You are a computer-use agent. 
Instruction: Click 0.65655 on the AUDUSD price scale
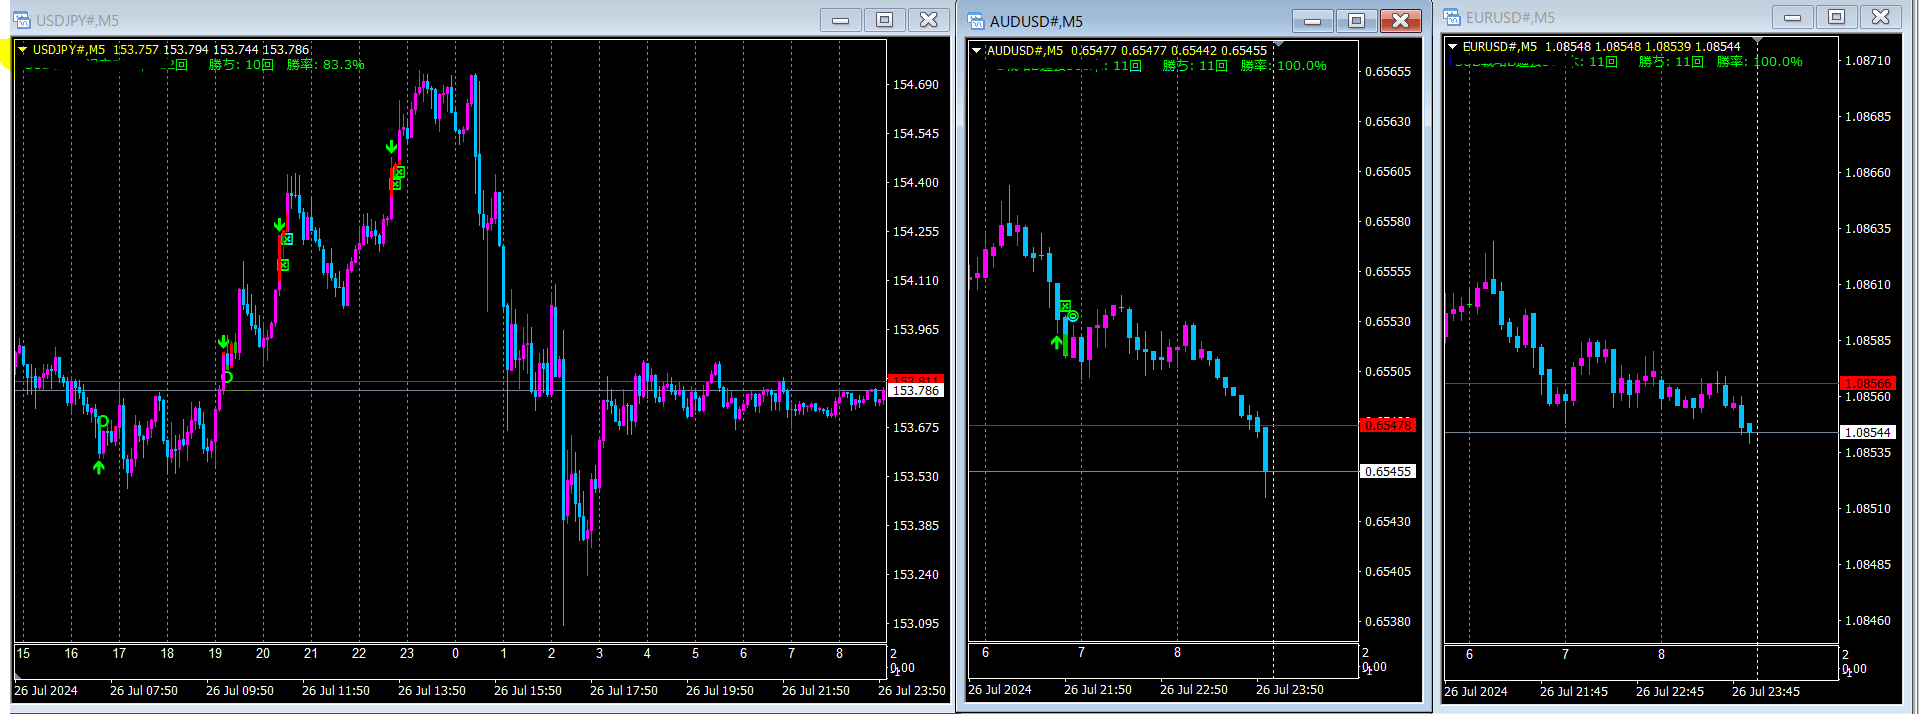[x=1388, y=72]
